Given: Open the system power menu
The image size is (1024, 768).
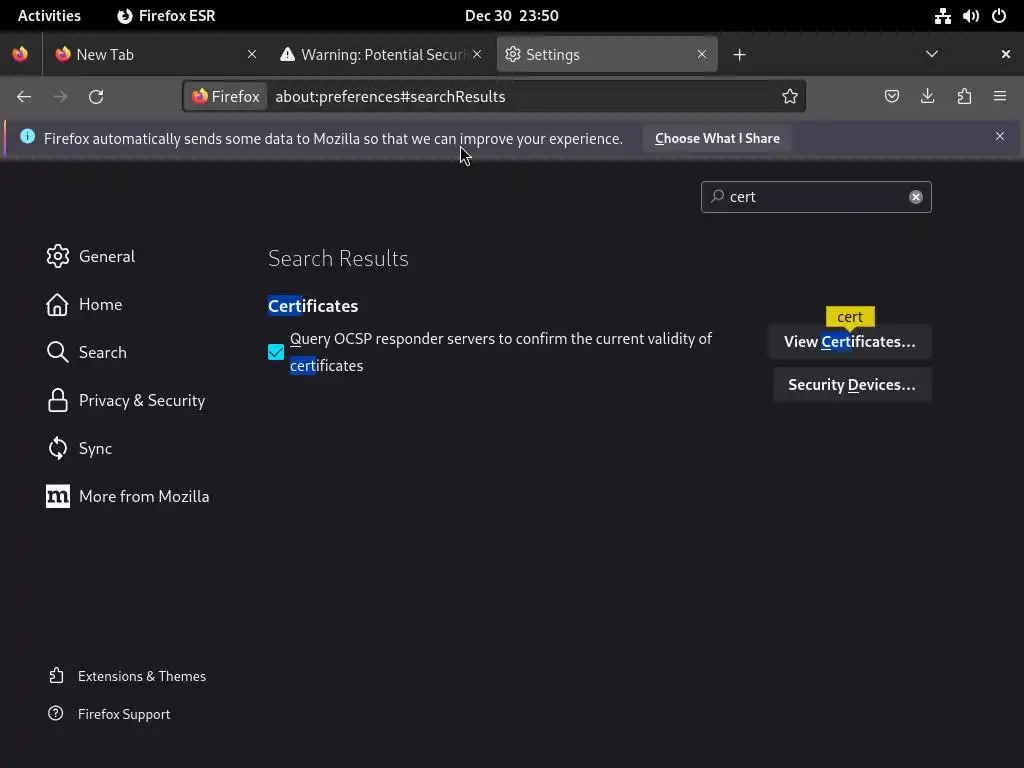Looking at the screenshot, I should pos(998,16).
